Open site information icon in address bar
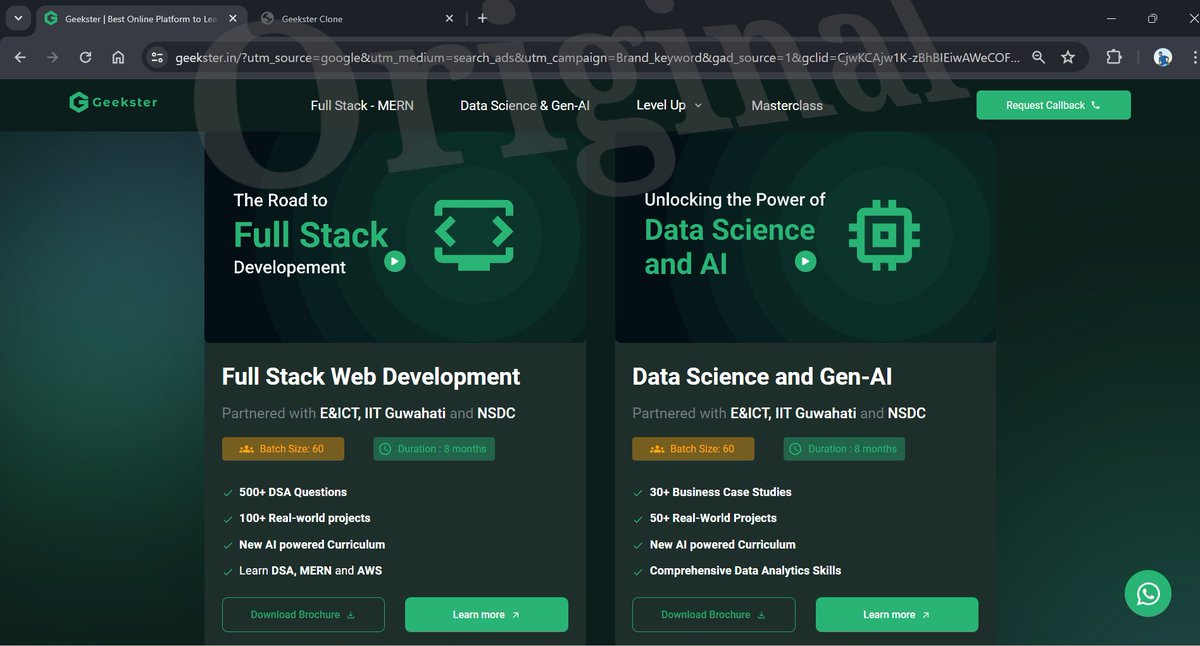Image resolution: width=1200 pixels, height=646 pixels. click(157, 58)
